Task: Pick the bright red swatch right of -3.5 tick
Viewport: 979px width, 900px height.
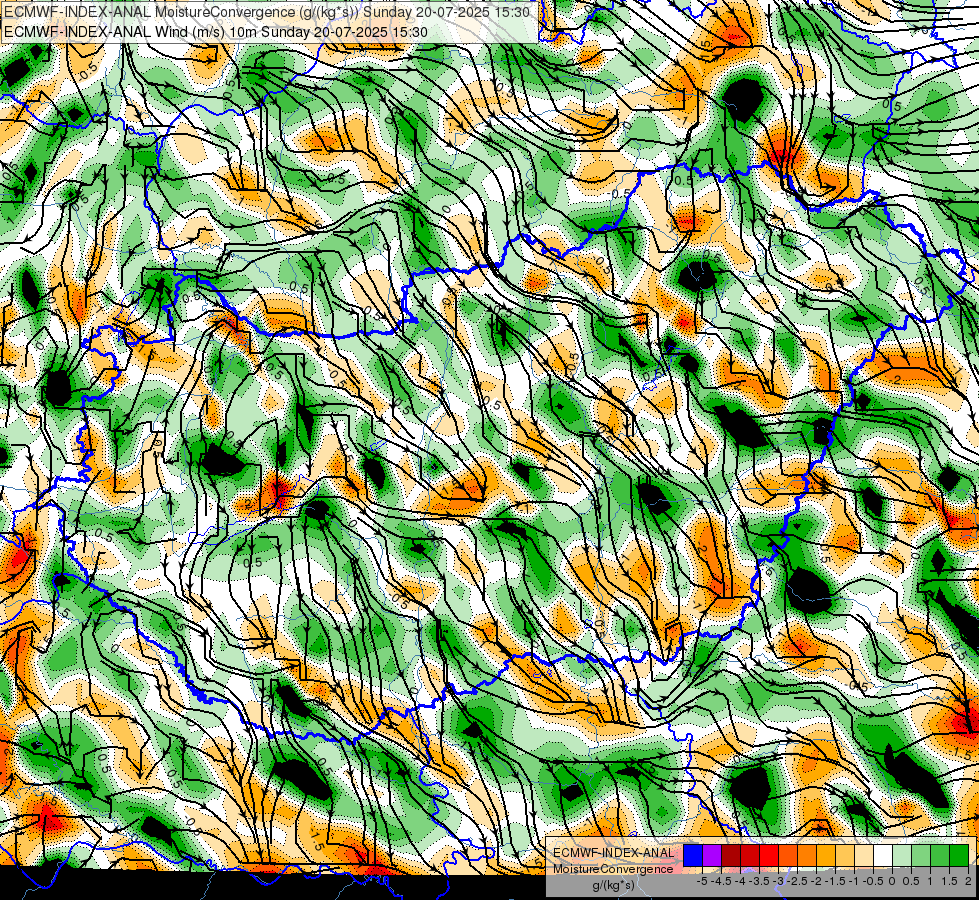Action: 769,855
